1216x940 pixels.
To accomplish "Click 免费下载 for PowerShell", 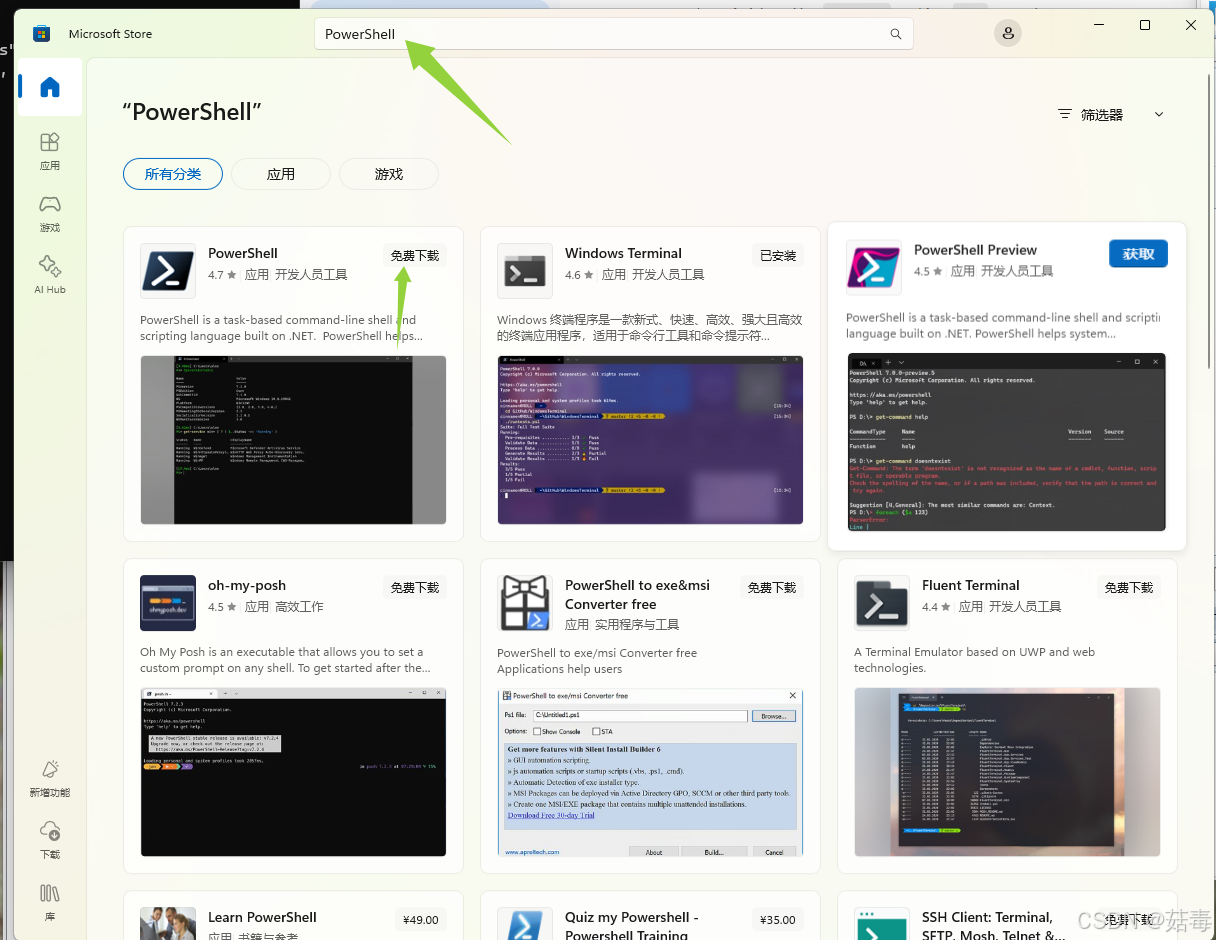I will (x=415, y=256).
